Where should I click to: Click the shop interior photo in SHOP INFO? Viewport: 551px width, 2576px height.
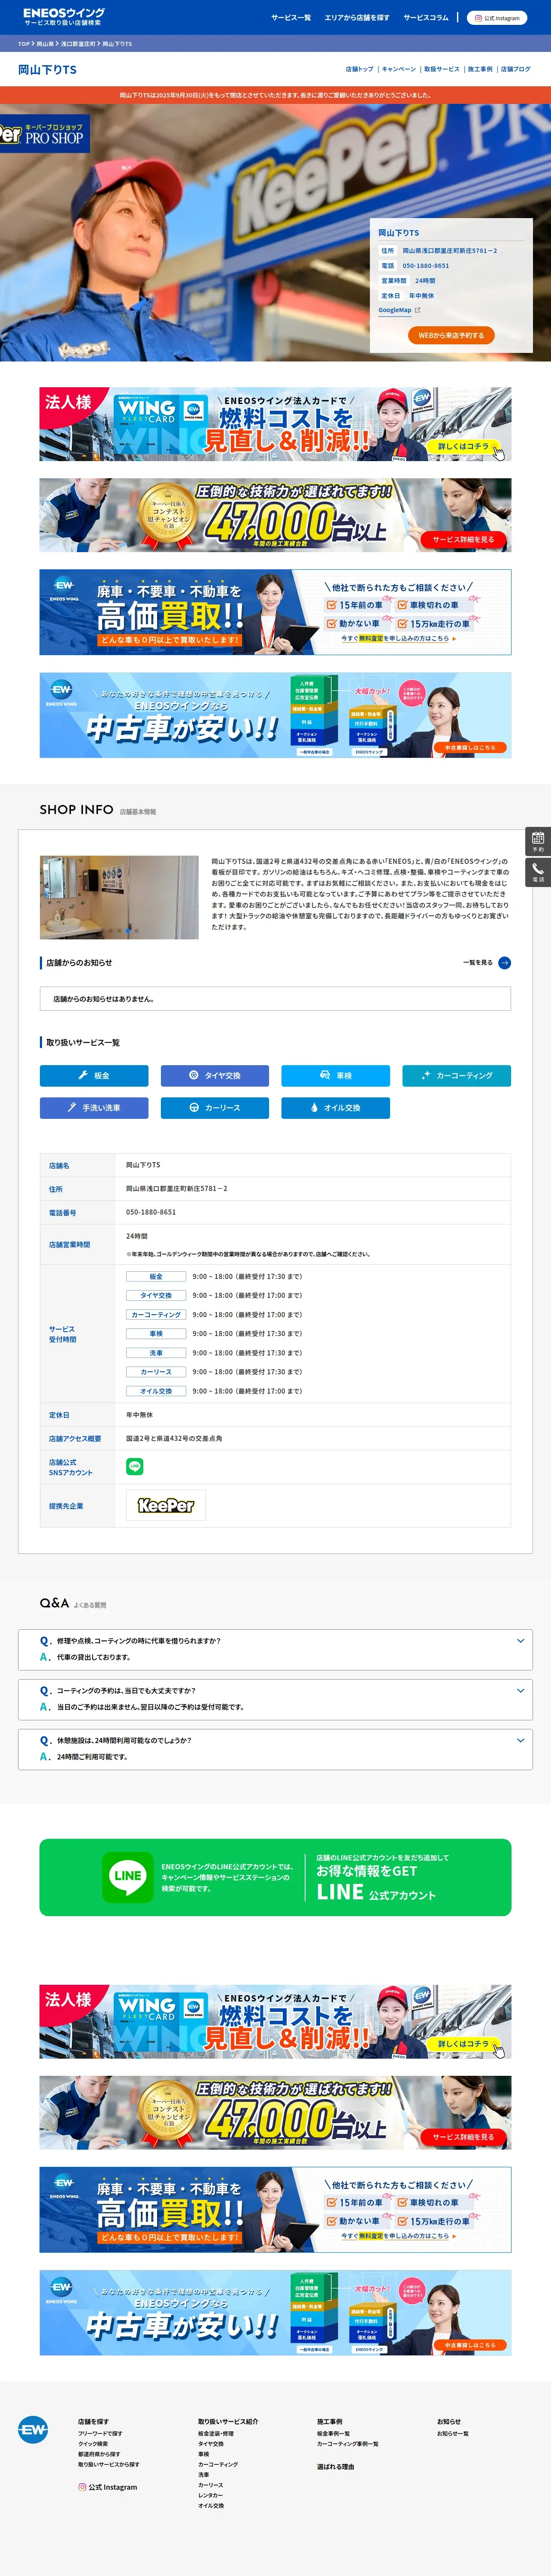point(119,897)
